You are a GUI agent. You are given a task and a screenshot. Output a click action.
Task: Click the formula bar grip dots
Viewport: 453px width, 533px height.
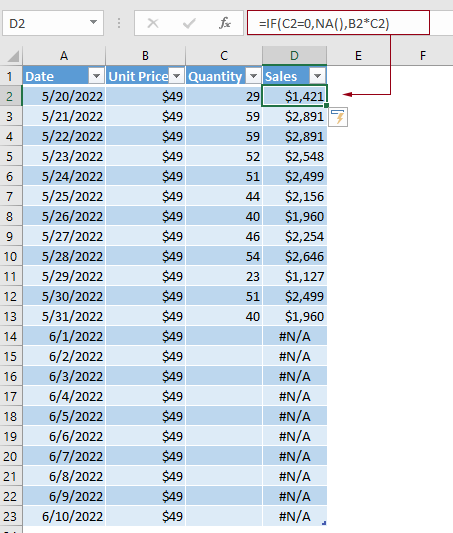click(x=119, y=23)
